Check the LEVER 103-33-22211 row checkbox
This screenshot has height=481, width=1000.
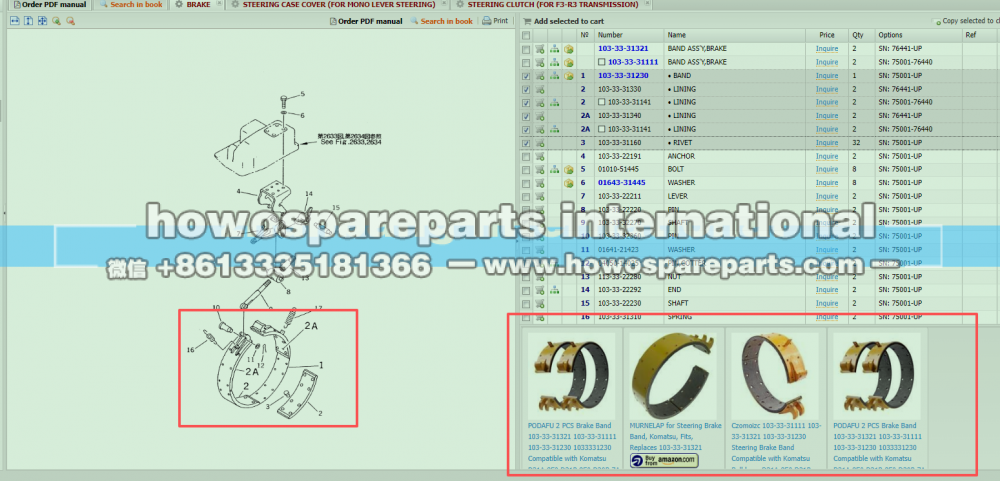click(526, 196)
